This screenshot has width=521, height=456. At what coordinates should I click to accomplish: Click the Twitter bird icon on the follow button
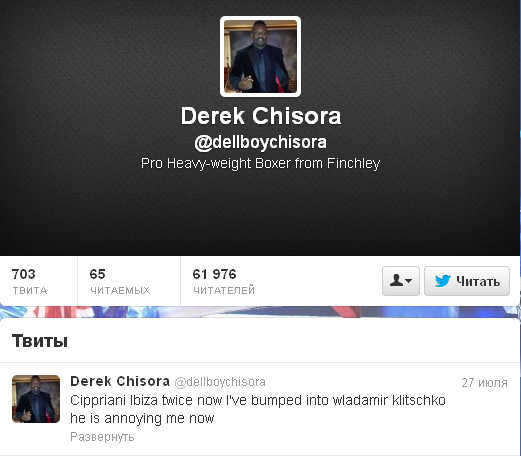[443, 281]
